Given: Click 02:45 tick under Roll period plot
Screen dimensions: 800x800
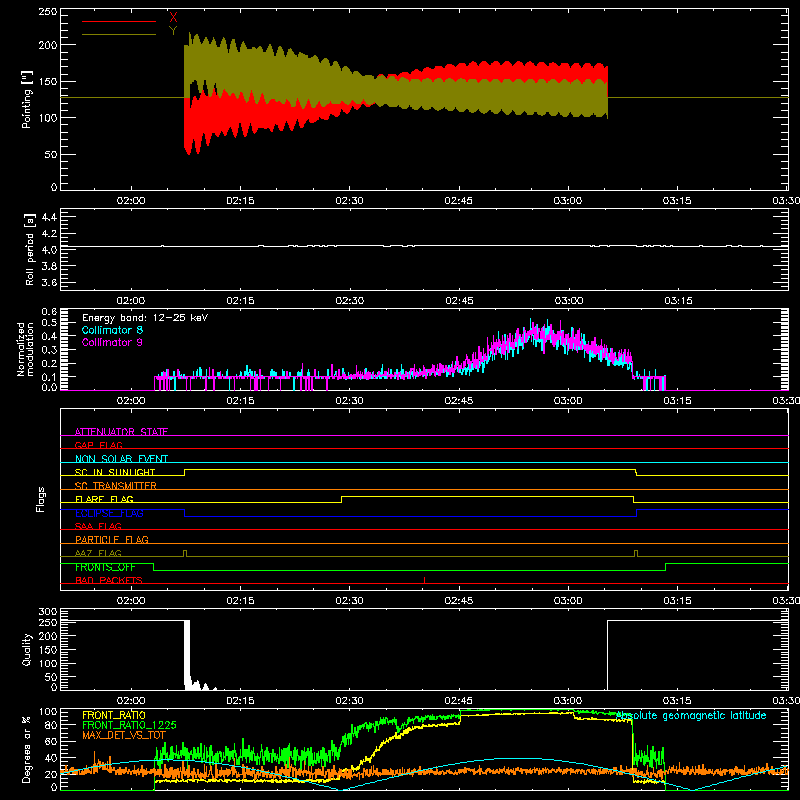Looking at the screenshot, I should tap(459, 301).
